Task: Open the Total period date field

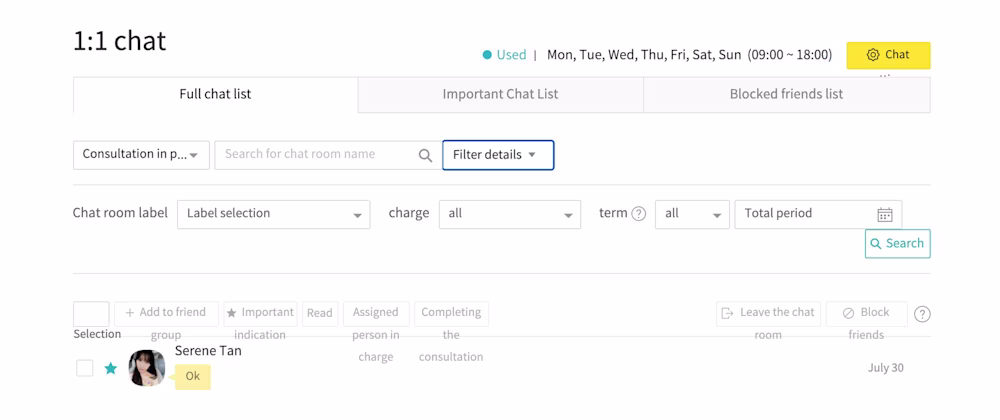Action: coord(818,214)
